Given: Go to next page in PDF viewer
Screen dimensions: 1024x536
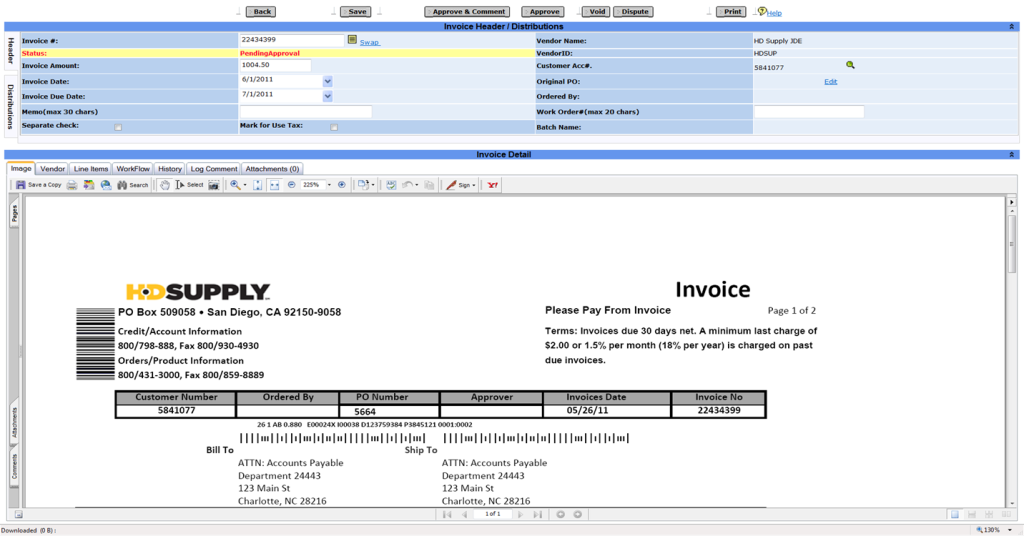Looking at the screenshot, I should (520, 514).
